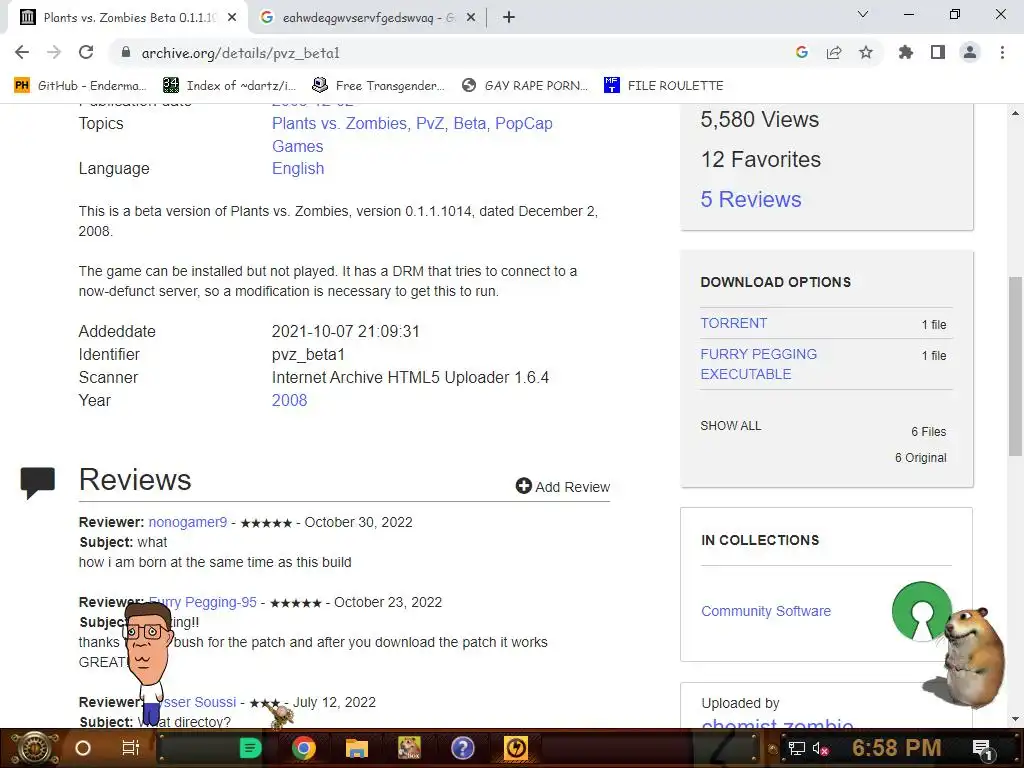Open the PvZ topic link
Viewport: 1024px width, 768px height.
pyautogui.click(x=430, y=123)
